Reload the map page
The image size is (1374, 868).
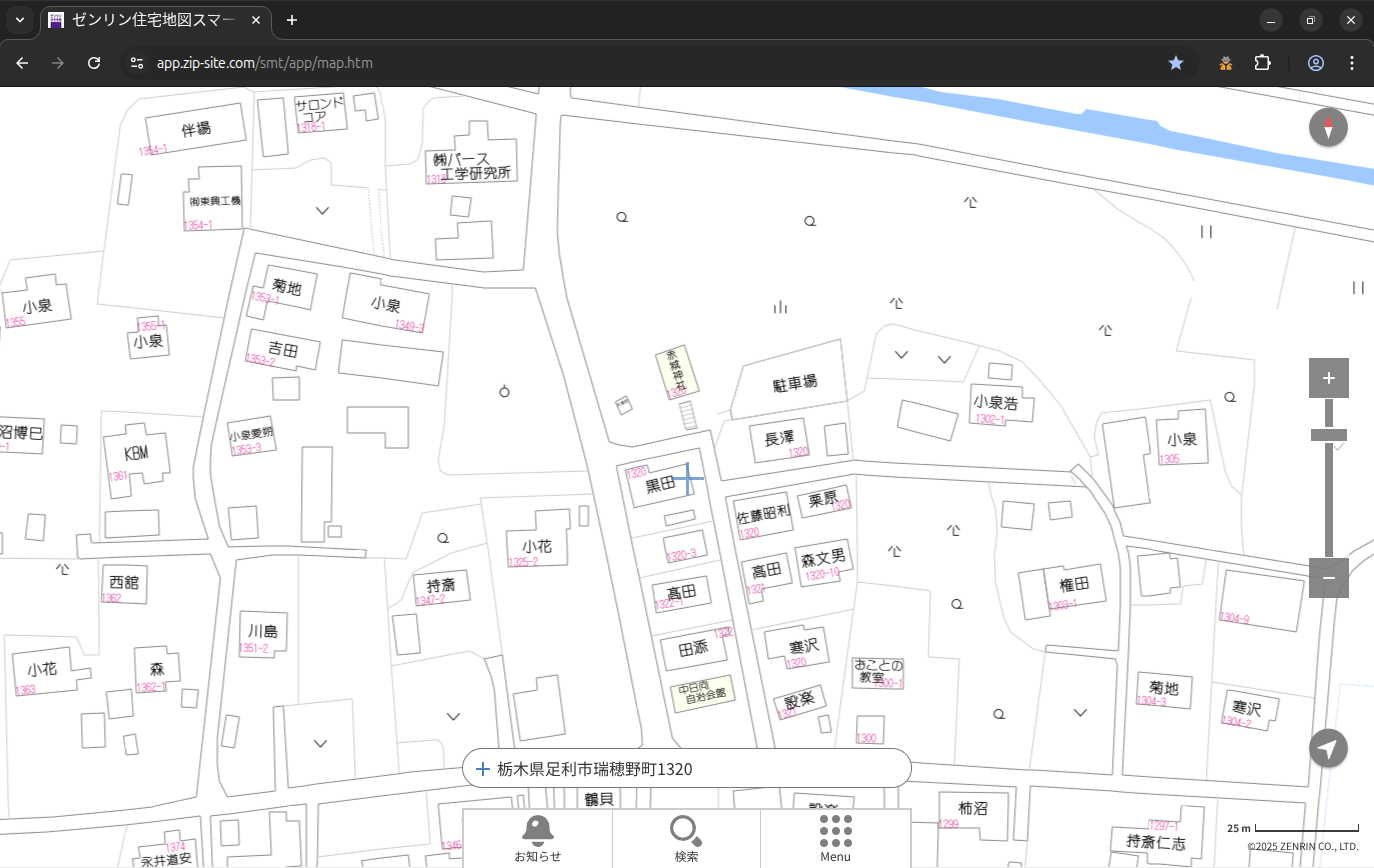[94, 63]
